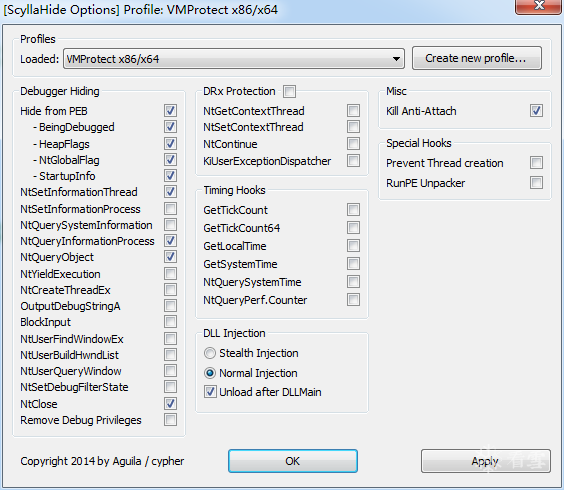The image size is (564, 490).
Task: Enable NtYieldExecution checkbox
Action: pyautogui.click(x=170, y=273)
